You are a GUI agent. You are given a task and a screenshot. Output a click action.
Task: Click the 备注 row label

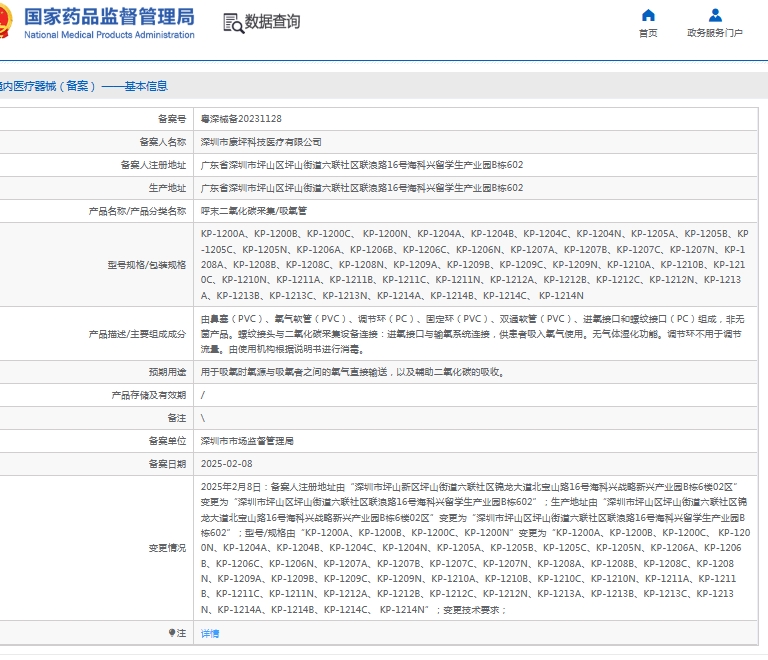(176, 418)
